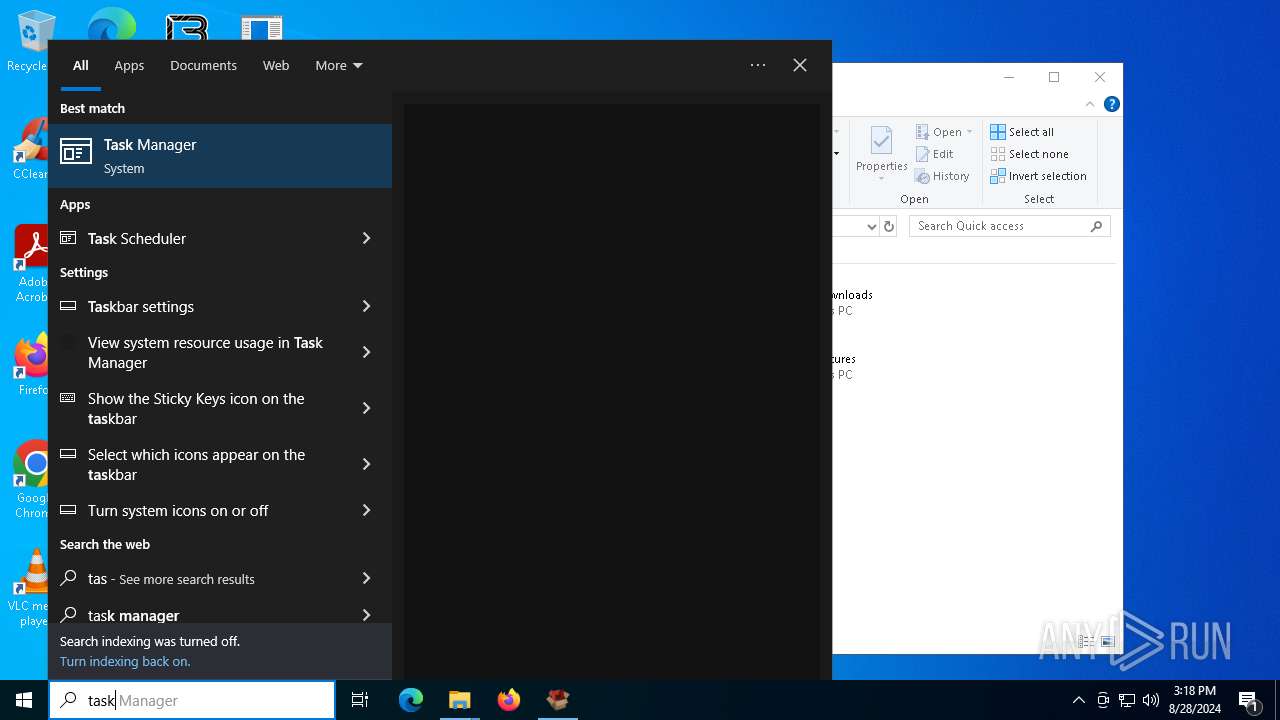Click the Taskbar settings icon
1280x720 pixels.
[x=68, y=306]
